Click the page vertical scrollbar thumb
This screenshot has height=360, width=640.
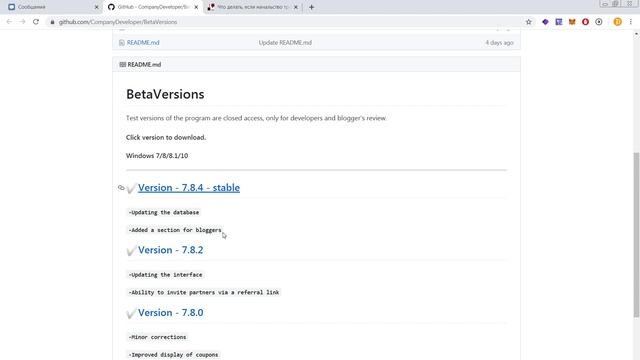[636, 234]
